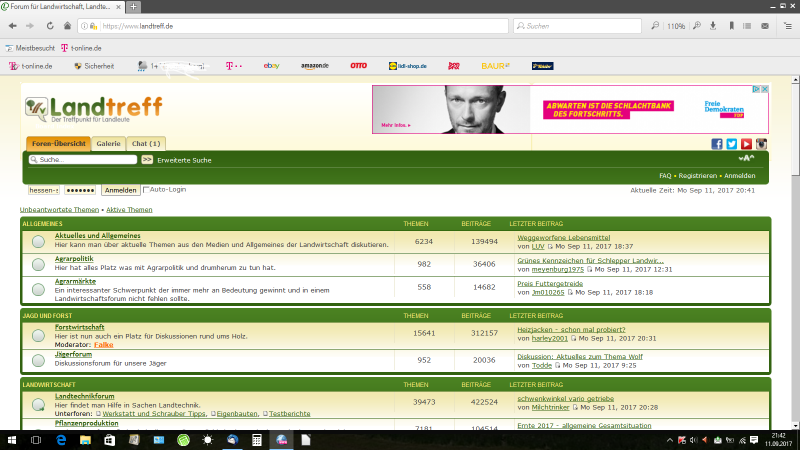Click the browser Suchen search box

[577, 26]
